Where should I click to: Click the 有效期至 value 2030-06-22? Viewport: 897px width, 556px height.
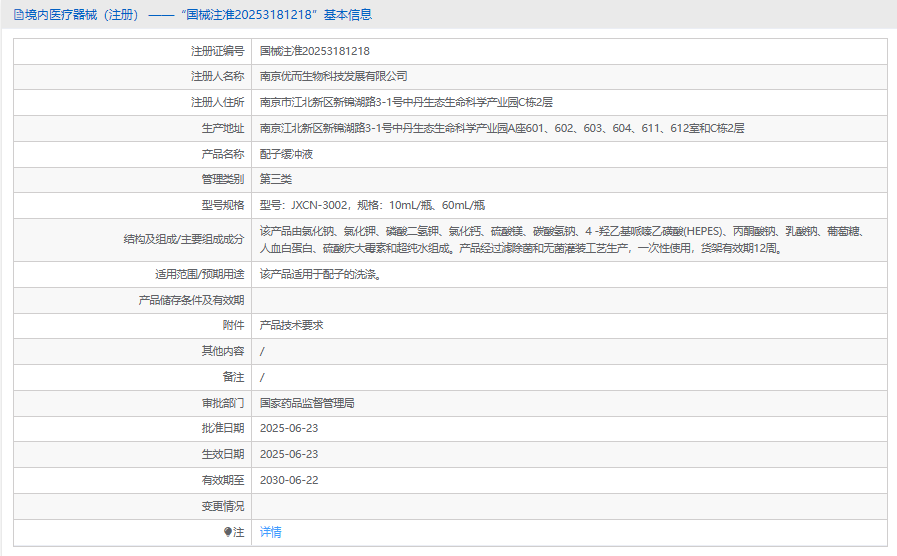[288, 480]
